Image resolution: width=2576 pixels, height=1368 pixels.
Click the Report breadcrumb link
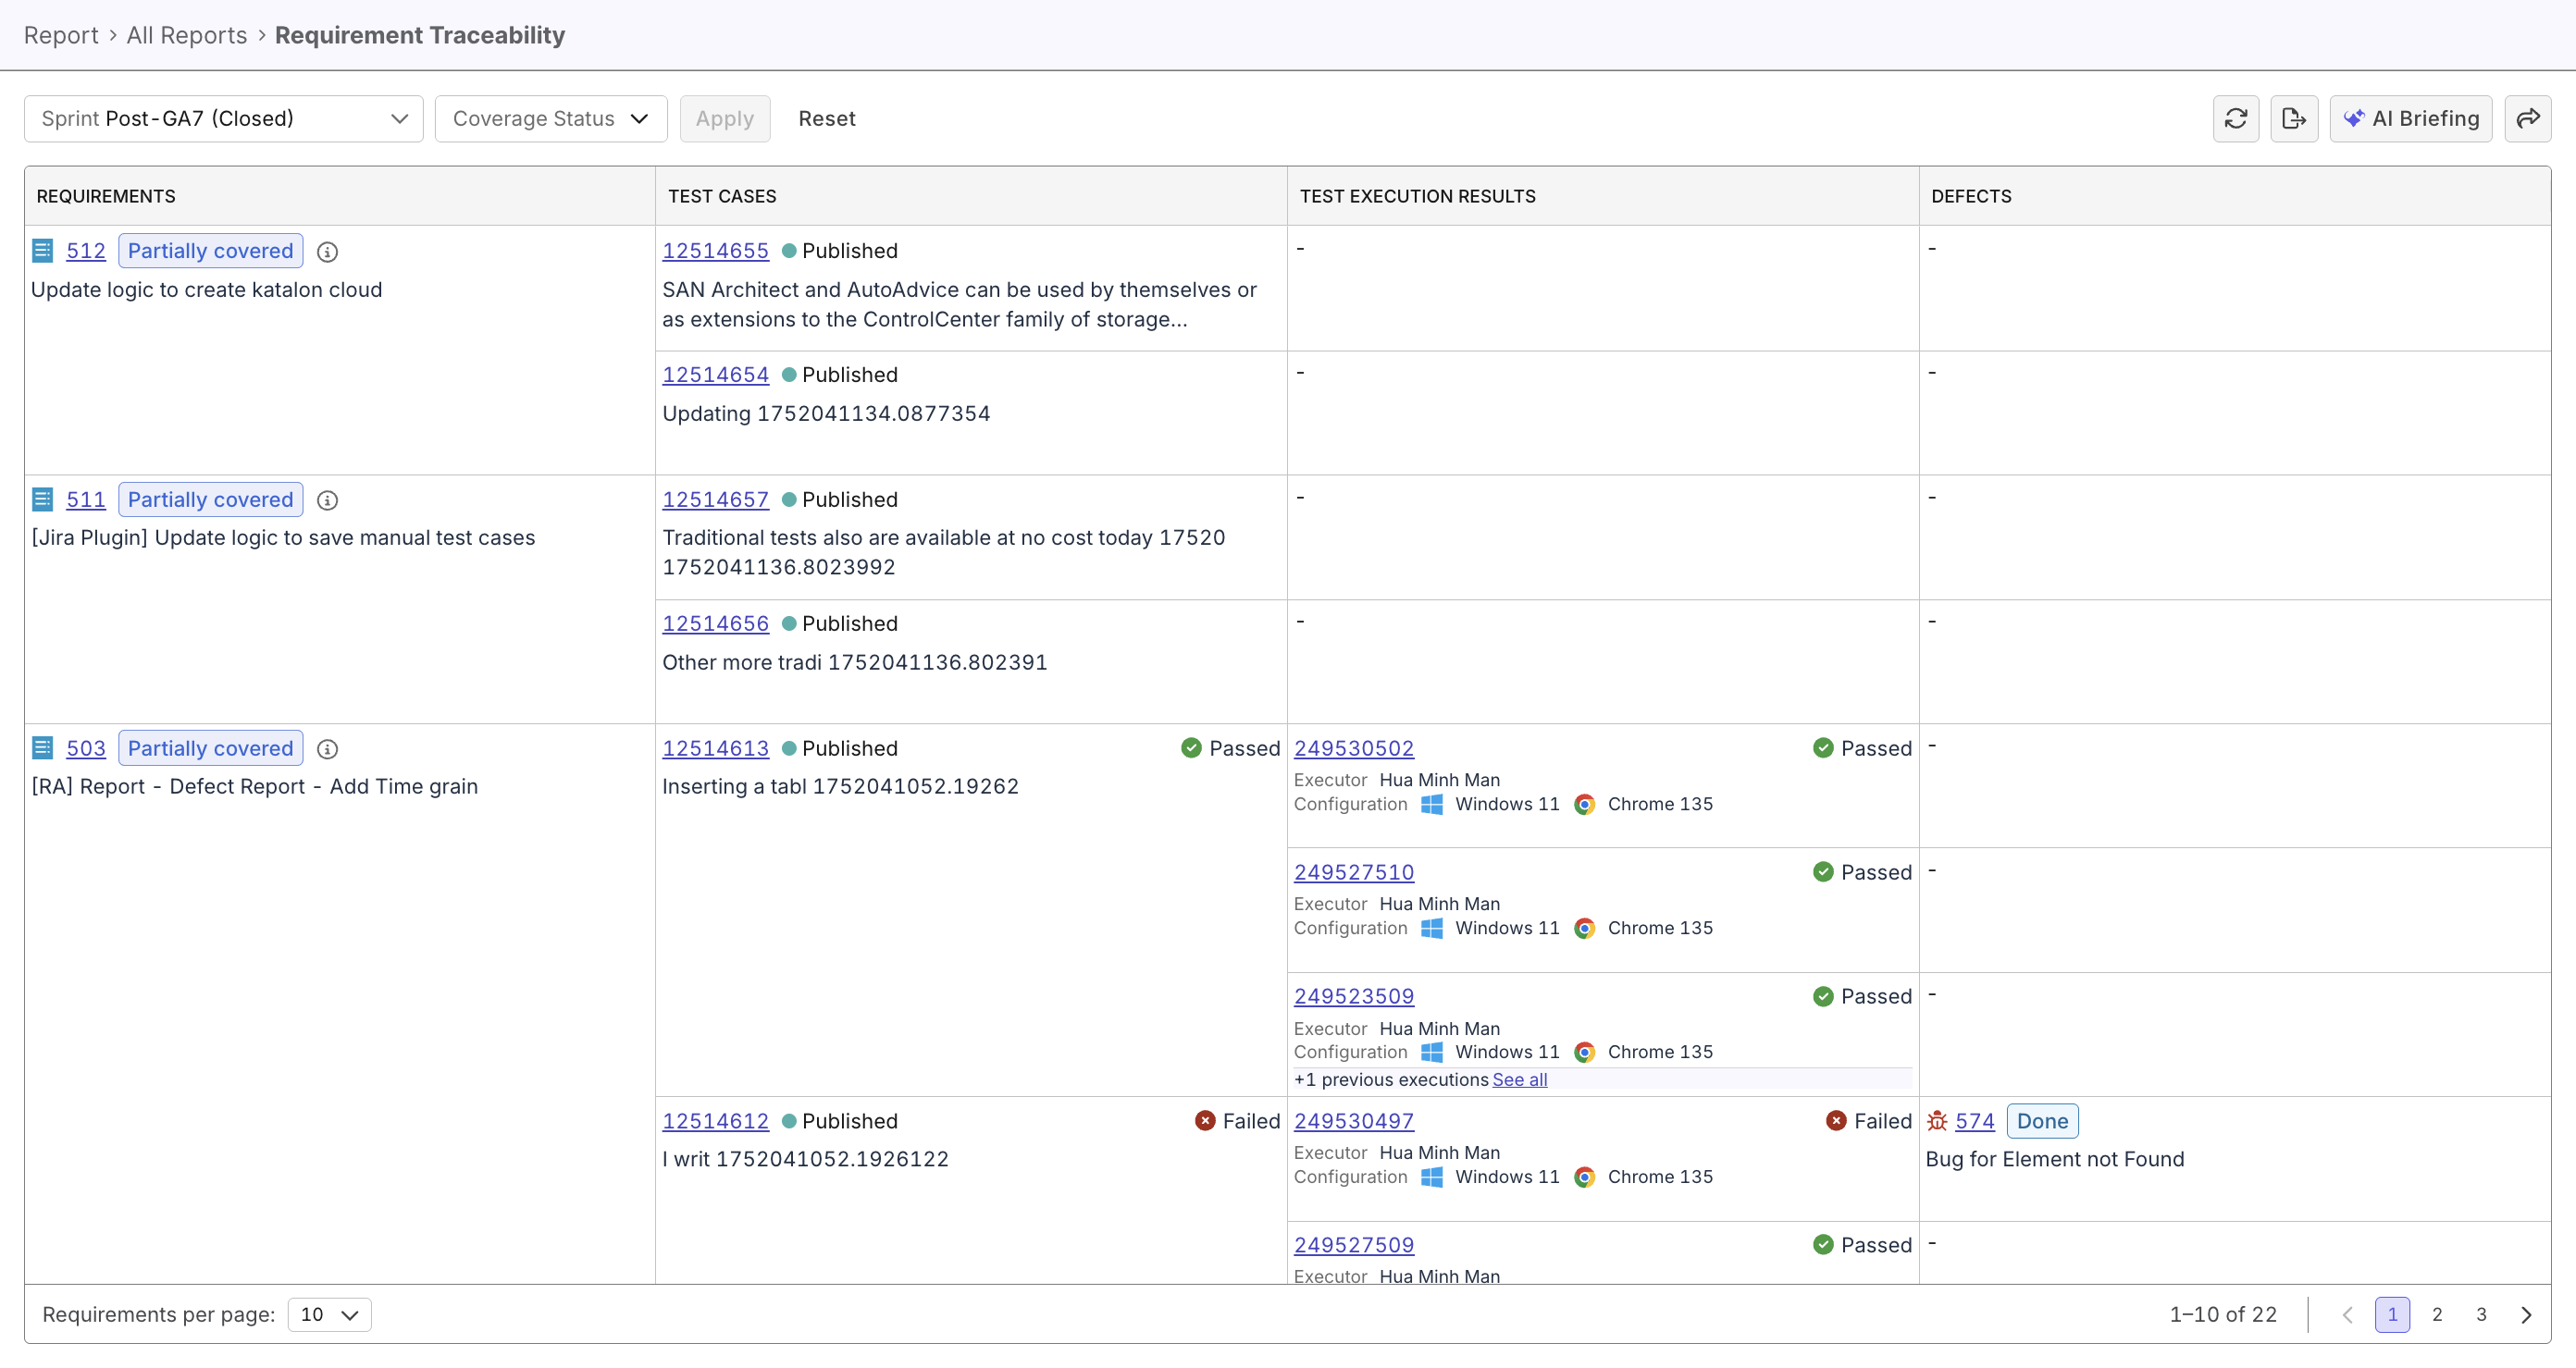click(61, 34)
